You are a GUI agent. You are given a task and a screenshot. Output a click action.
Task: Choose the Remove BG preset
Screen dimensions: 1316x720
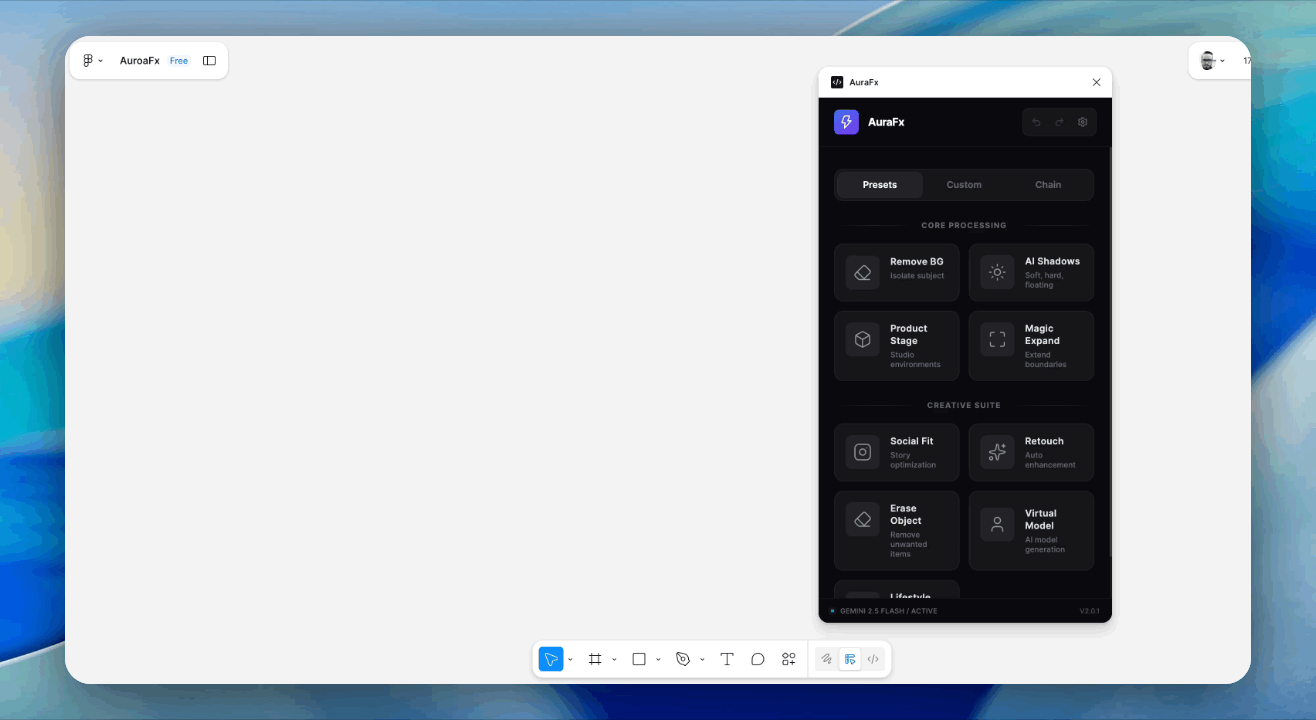(896, 273)
